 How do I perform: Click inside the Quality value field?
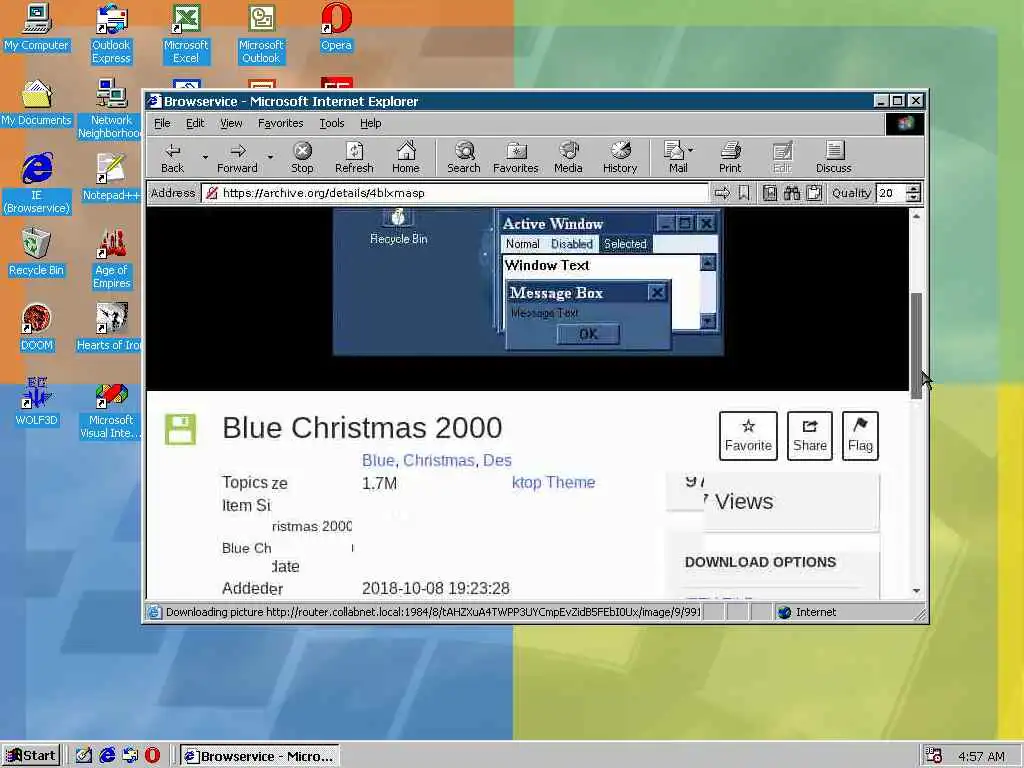click(x=892, y=193)
